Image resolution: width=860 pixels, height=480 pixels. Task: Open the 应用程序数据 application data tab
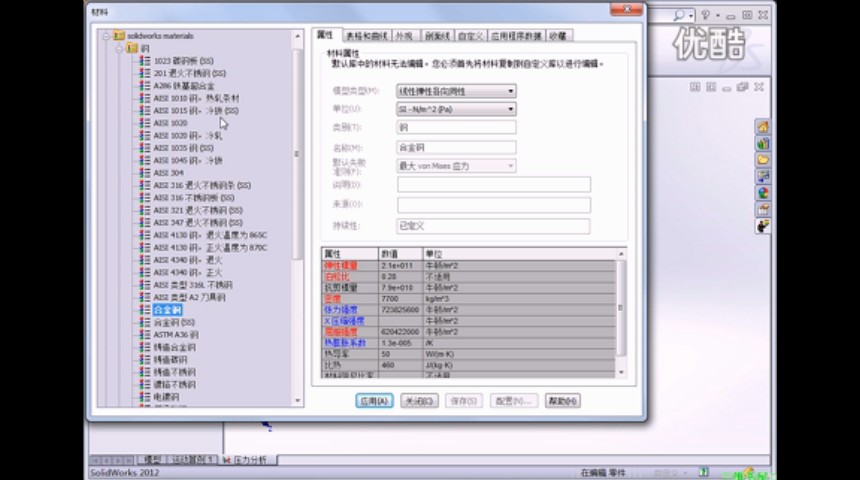pos(516,36)
